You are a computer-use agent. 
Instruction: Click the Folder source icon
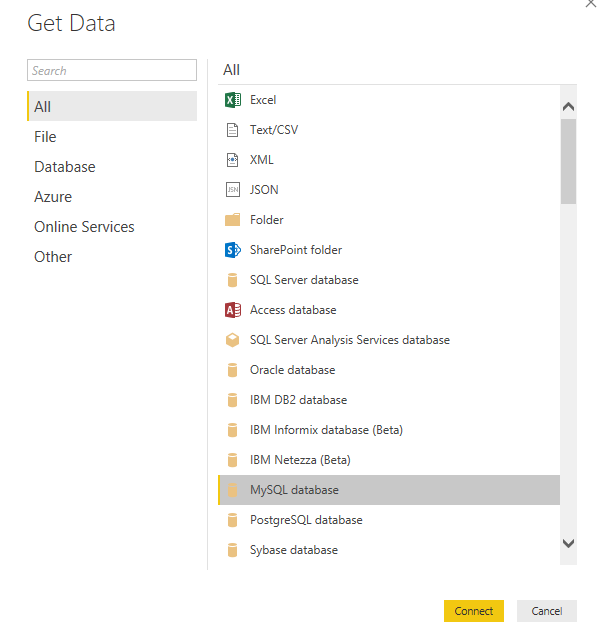233,220
